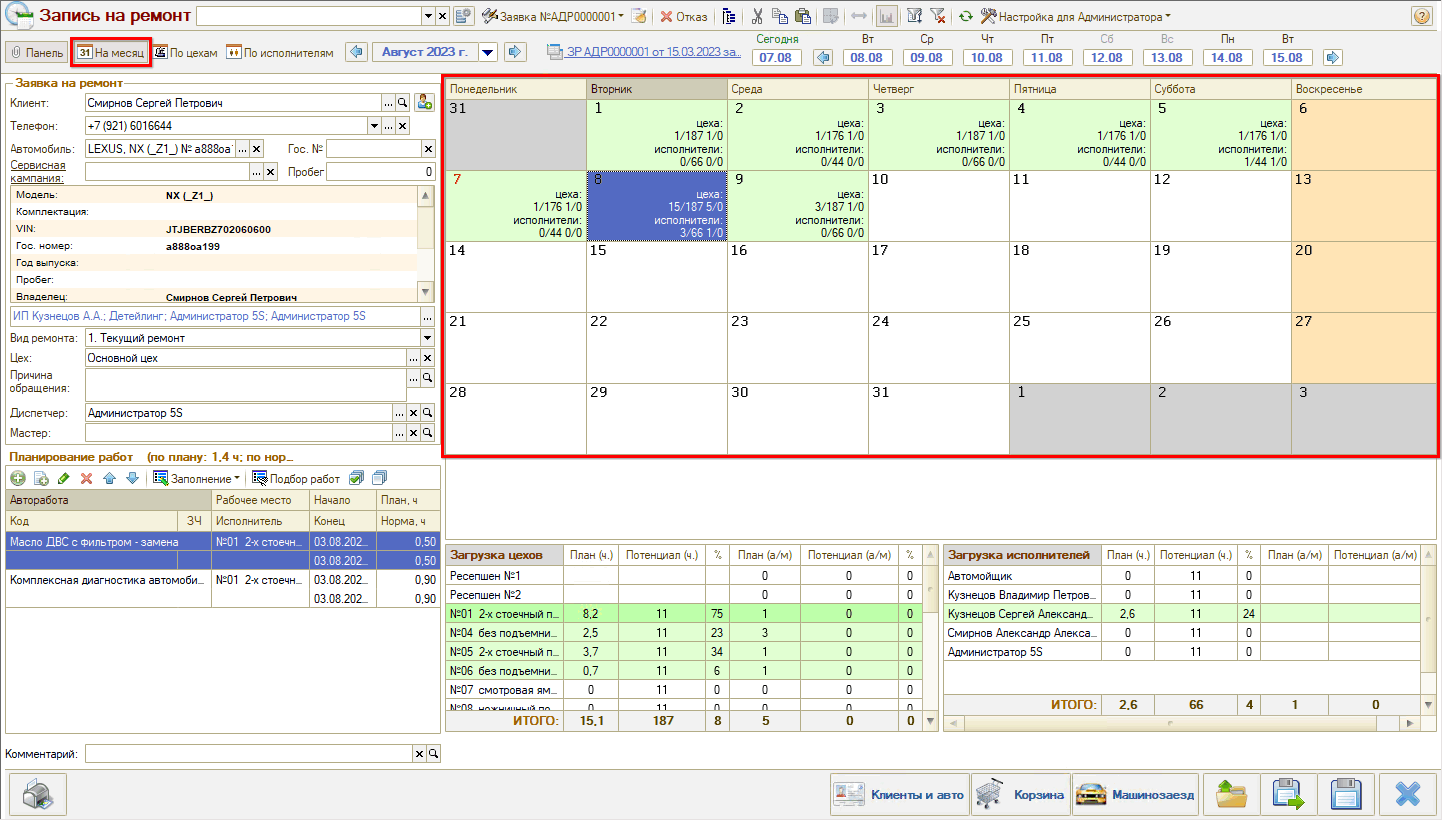The image size is (1442, 820).
Task: Click the cut scissors icon in toolbar
Action: (x=757, y=16)
